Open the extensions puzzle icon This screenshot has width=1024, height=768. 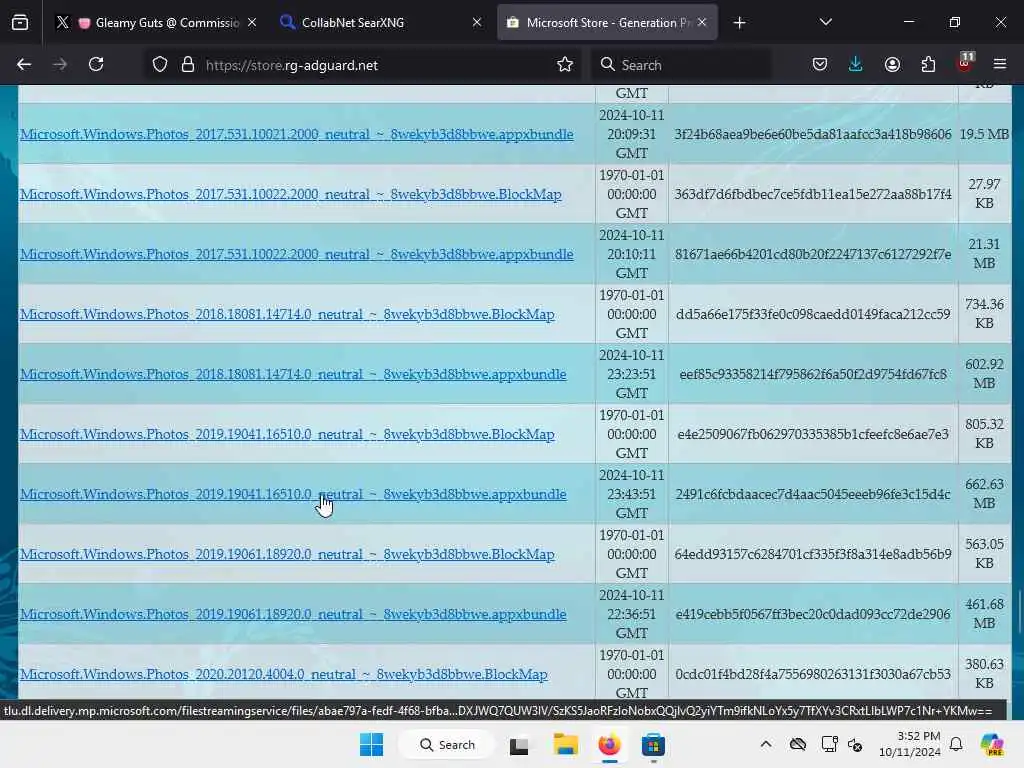pos(928,65)
